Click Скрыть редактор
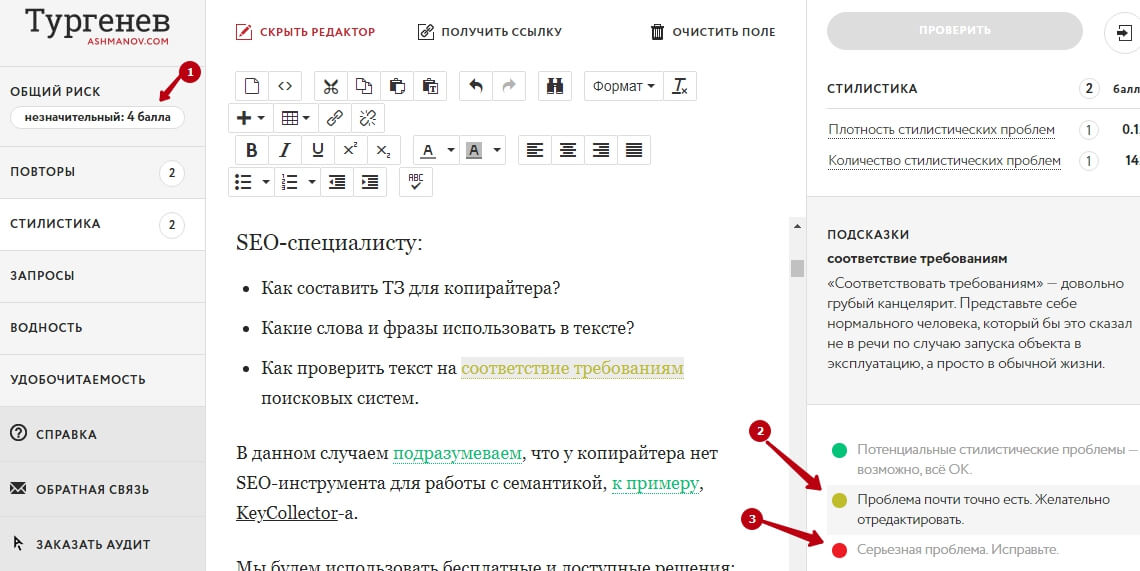 305,32
